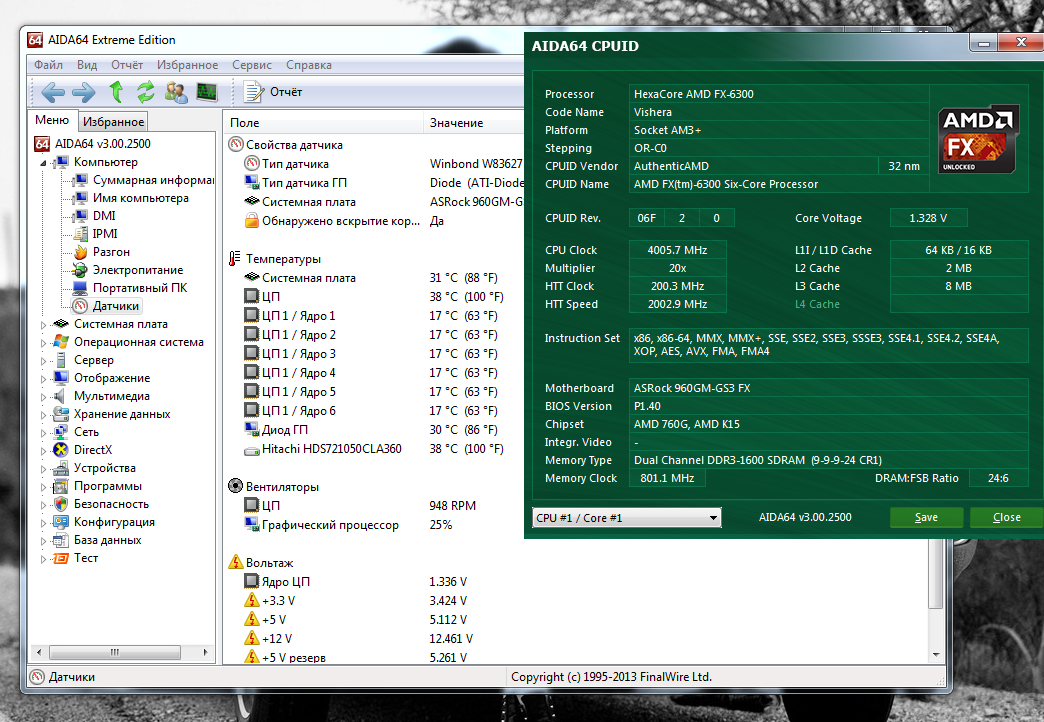
Task: Open the Избранное menu in menu bar
Action: point(188,65)
